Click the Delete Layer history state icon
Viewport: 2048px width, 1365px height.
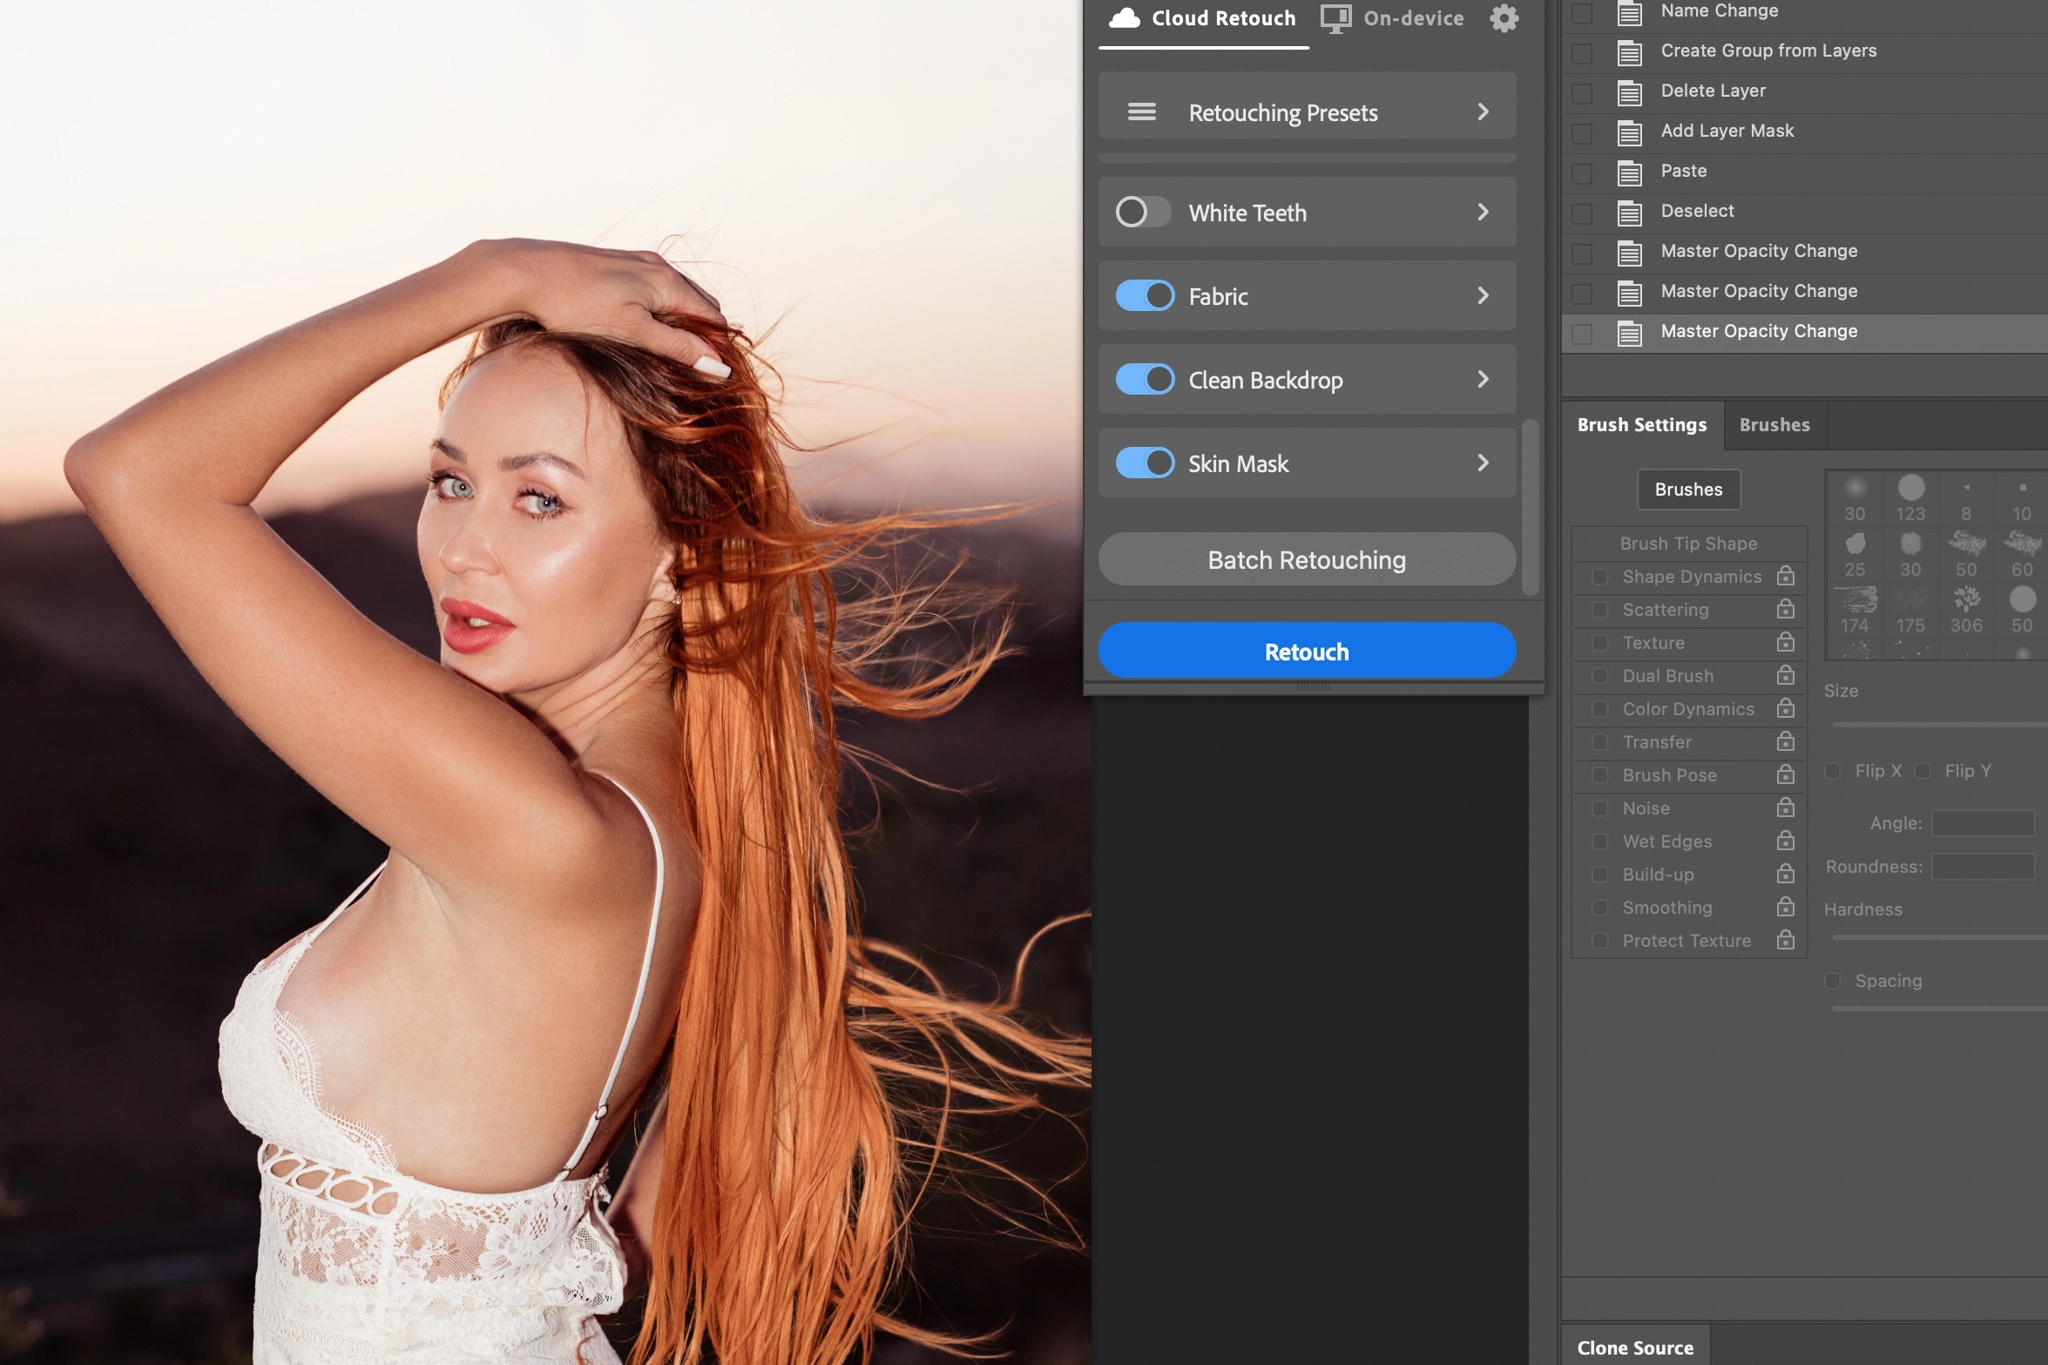[x=1628, y=92]
